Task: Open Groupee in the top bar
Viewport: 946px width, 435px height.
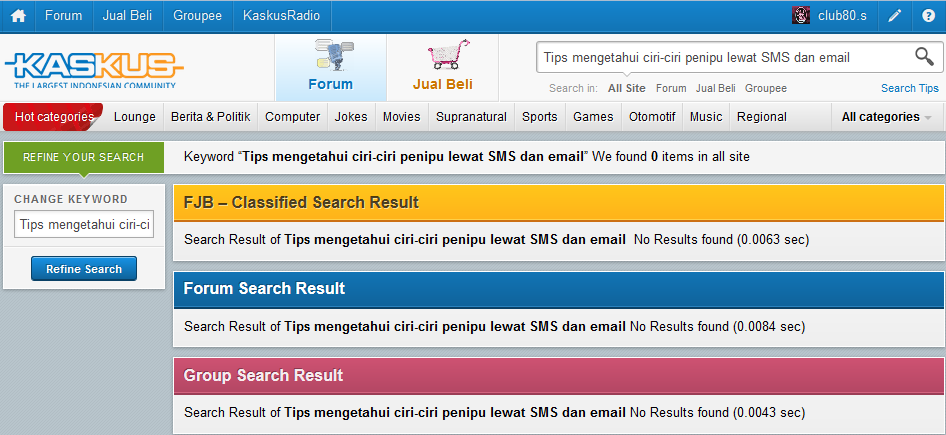Action: pos(197,16)
